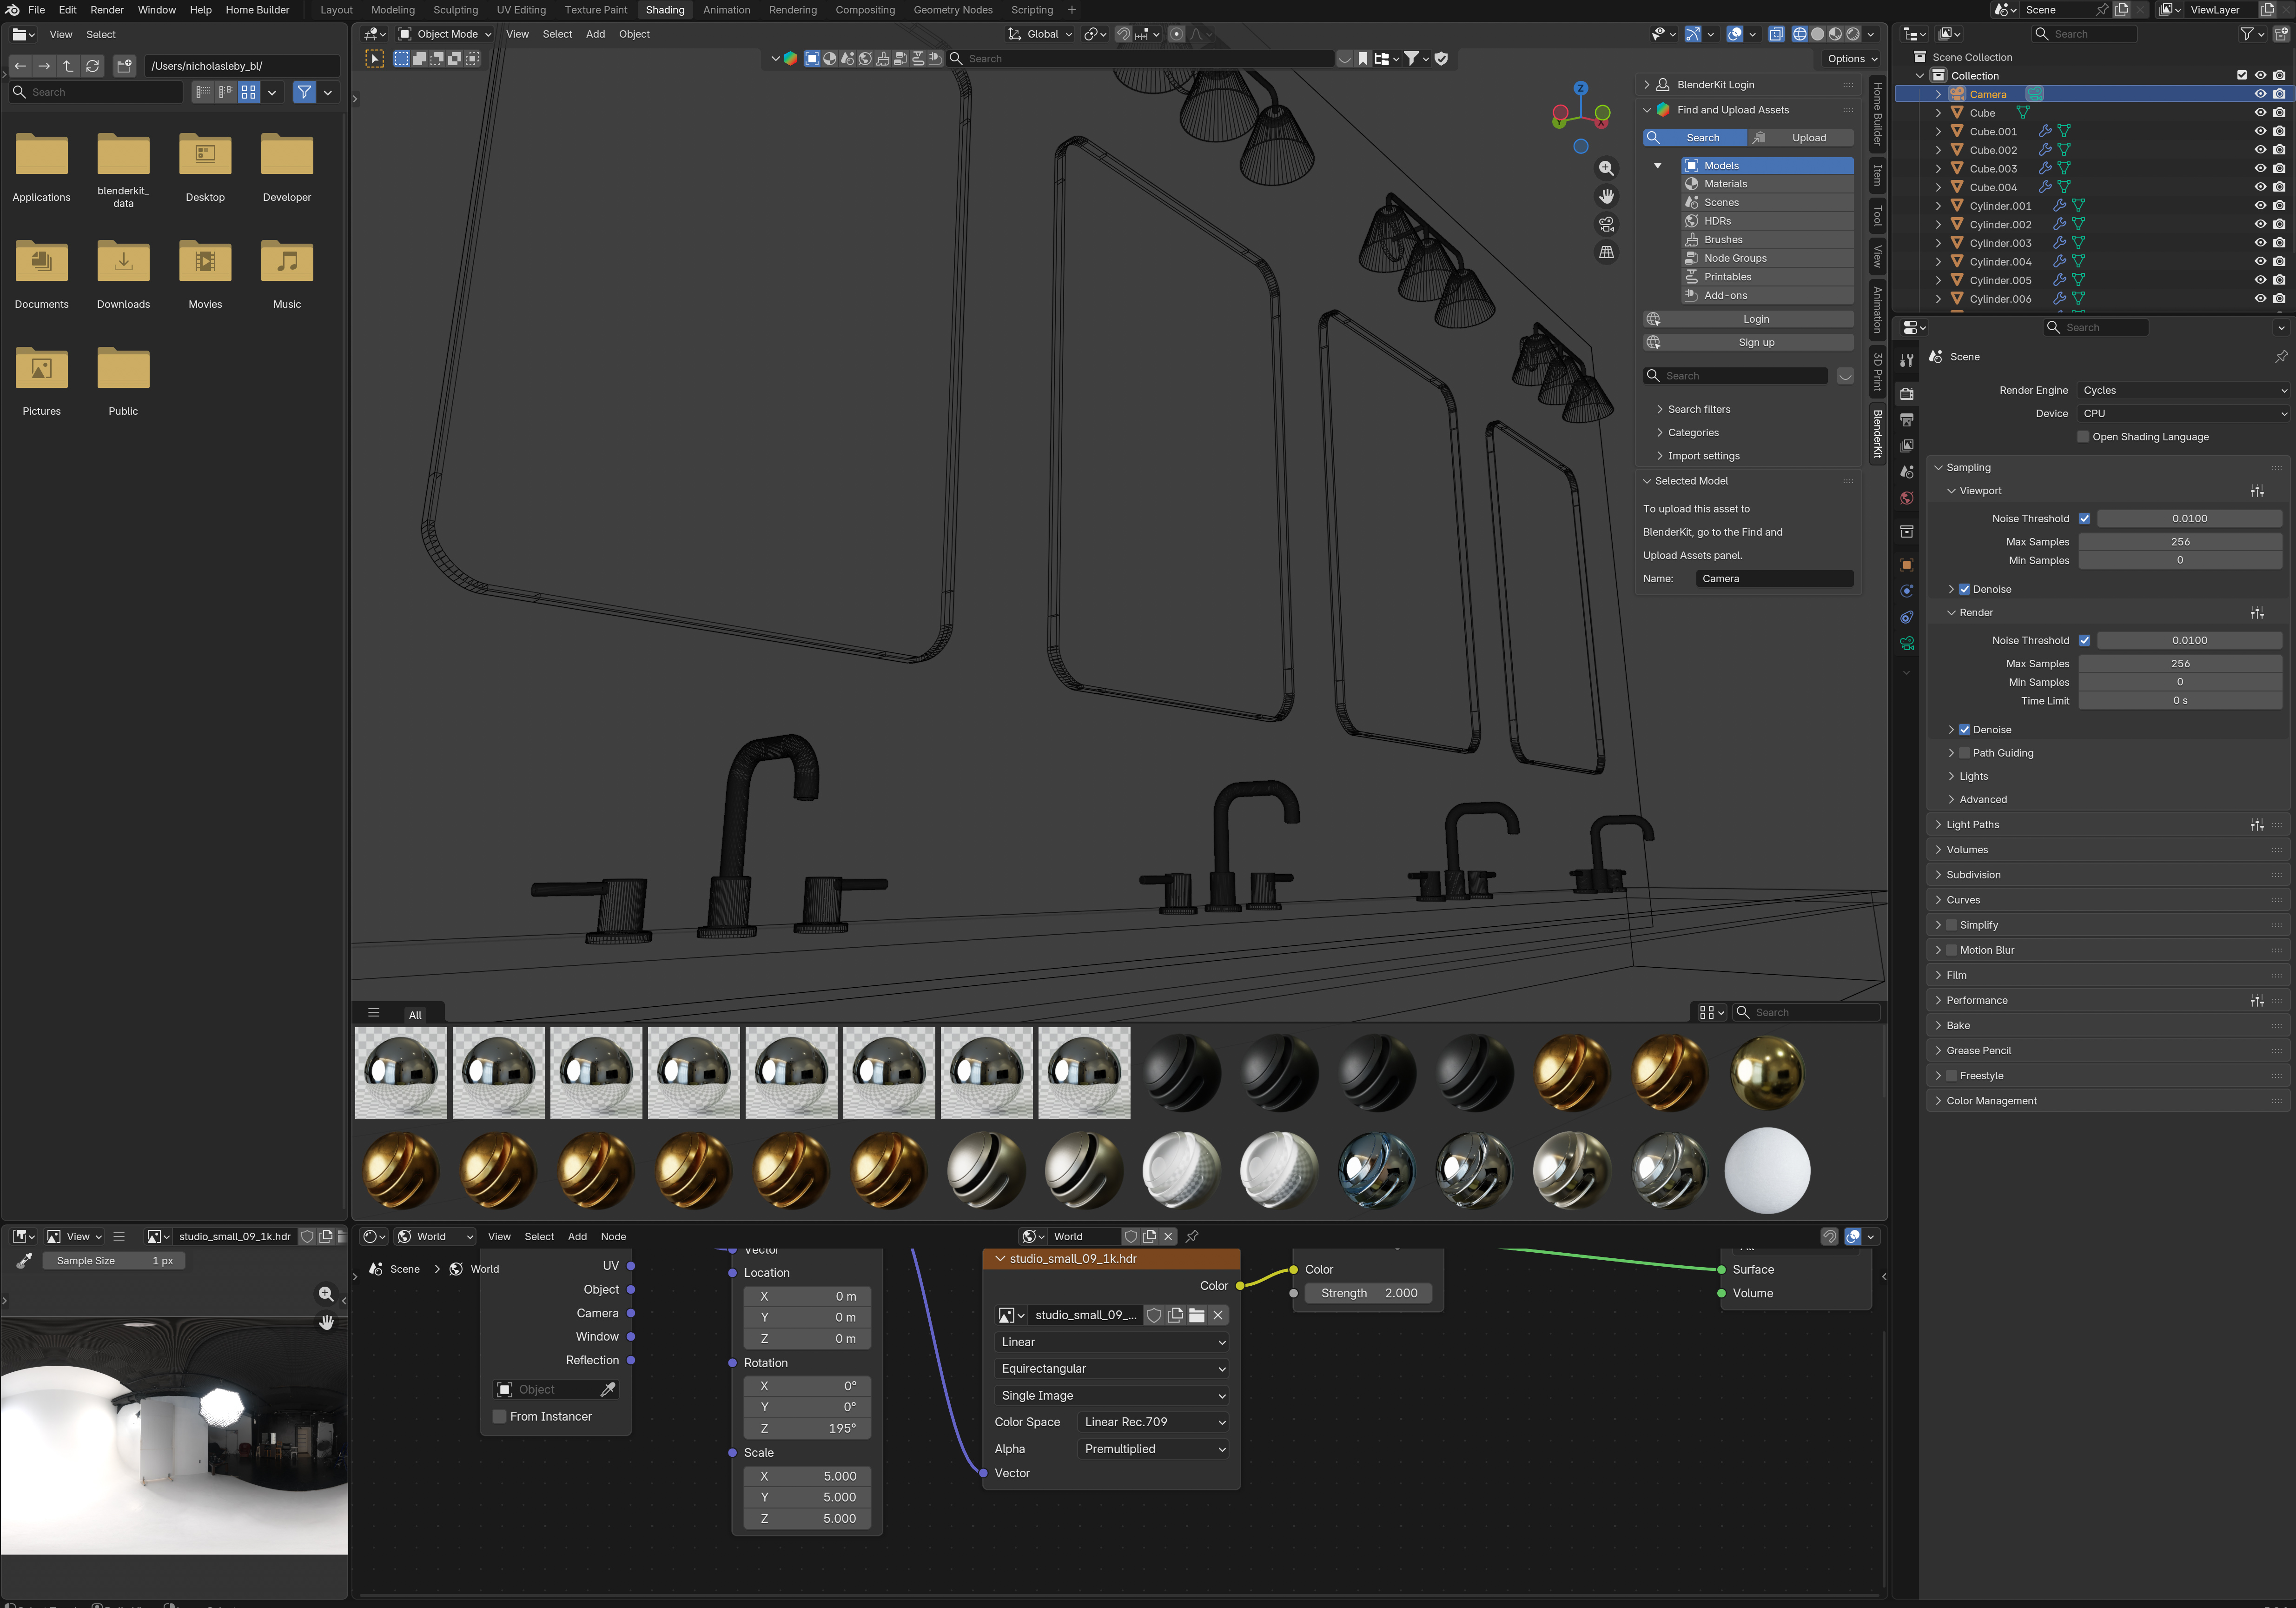
Task: Switch viewport shading to Rendered mode
Action: pos(1853,34)
